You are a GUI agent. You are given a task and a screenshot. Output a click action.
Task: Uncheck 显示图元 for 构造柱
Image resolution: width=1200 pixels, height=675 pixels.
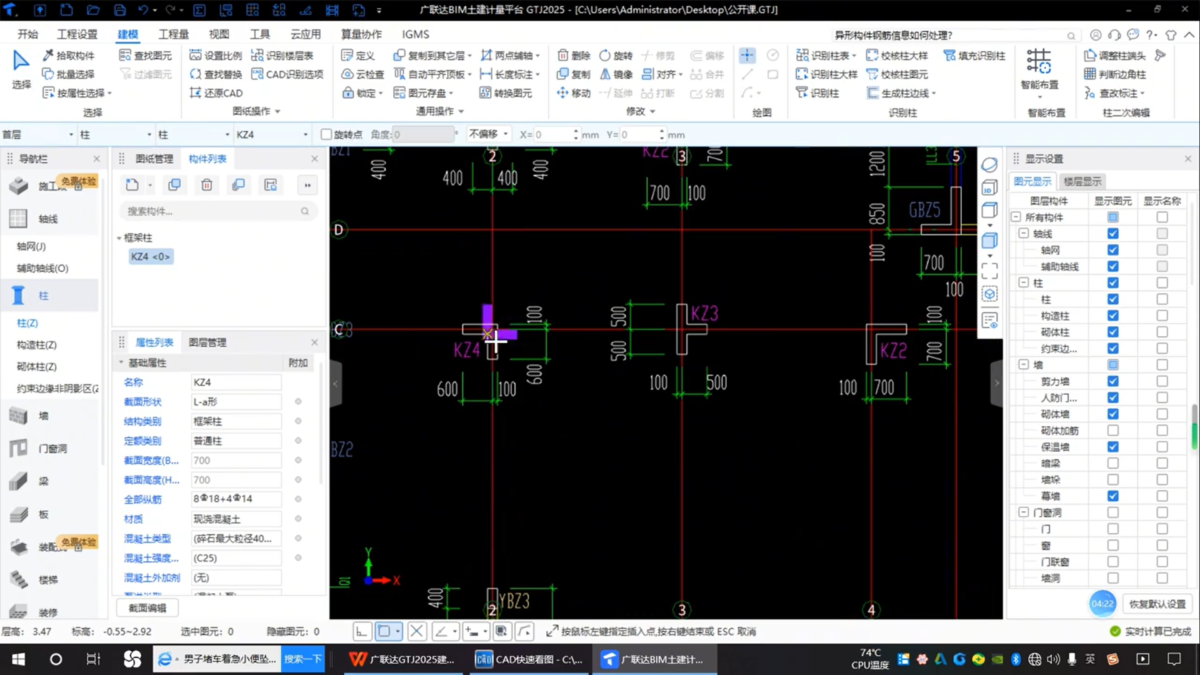1112,316
